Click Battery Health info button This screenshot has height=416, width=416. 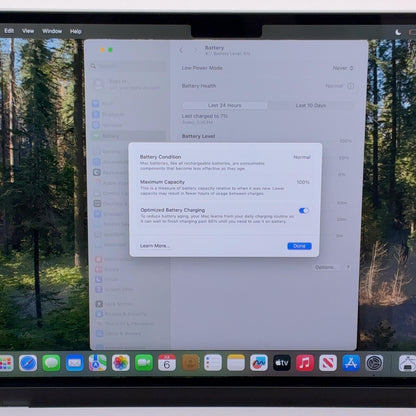point(351,86)
